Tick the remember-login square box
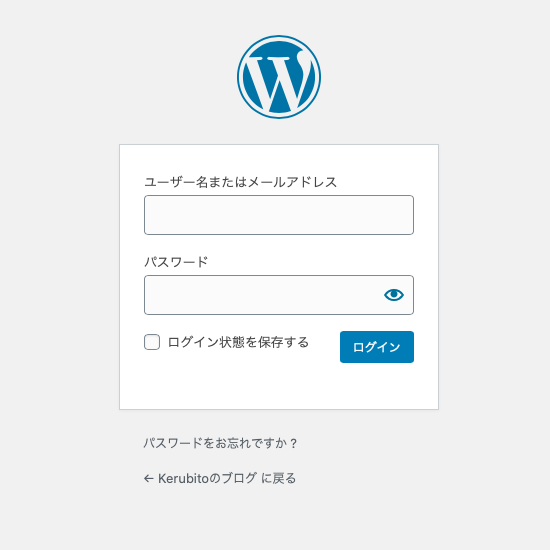The height and width of the screenshot is (550, 550). click(152, 342)
